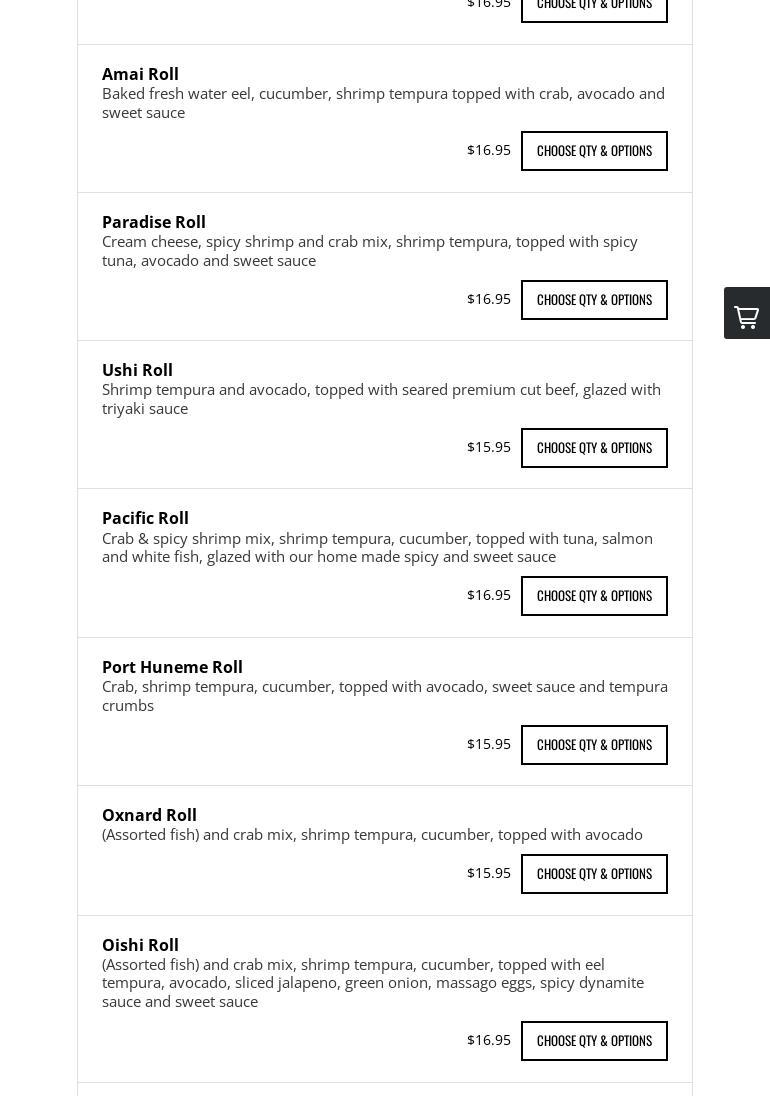
Task: Click the Port Hueneme Roll heading
Action: pyautogui.click(x=172, y=667)
